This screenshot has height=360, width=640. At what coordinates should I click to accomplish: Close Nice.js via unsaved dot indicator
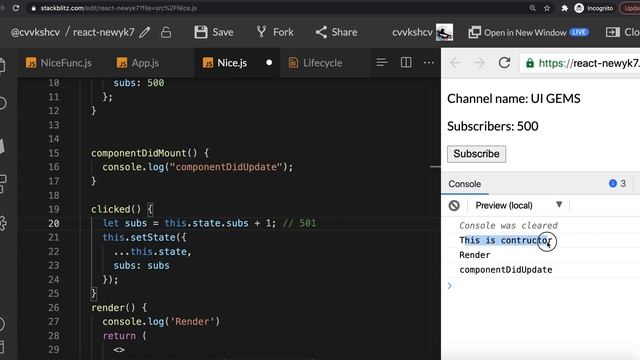click(x=269, y=62)
